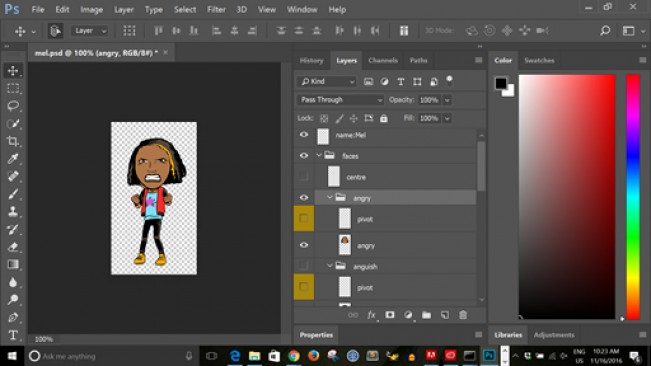Select the Rectangular Marquee tool
Screen dimensions: 651x366
click(x=13, y=88)
